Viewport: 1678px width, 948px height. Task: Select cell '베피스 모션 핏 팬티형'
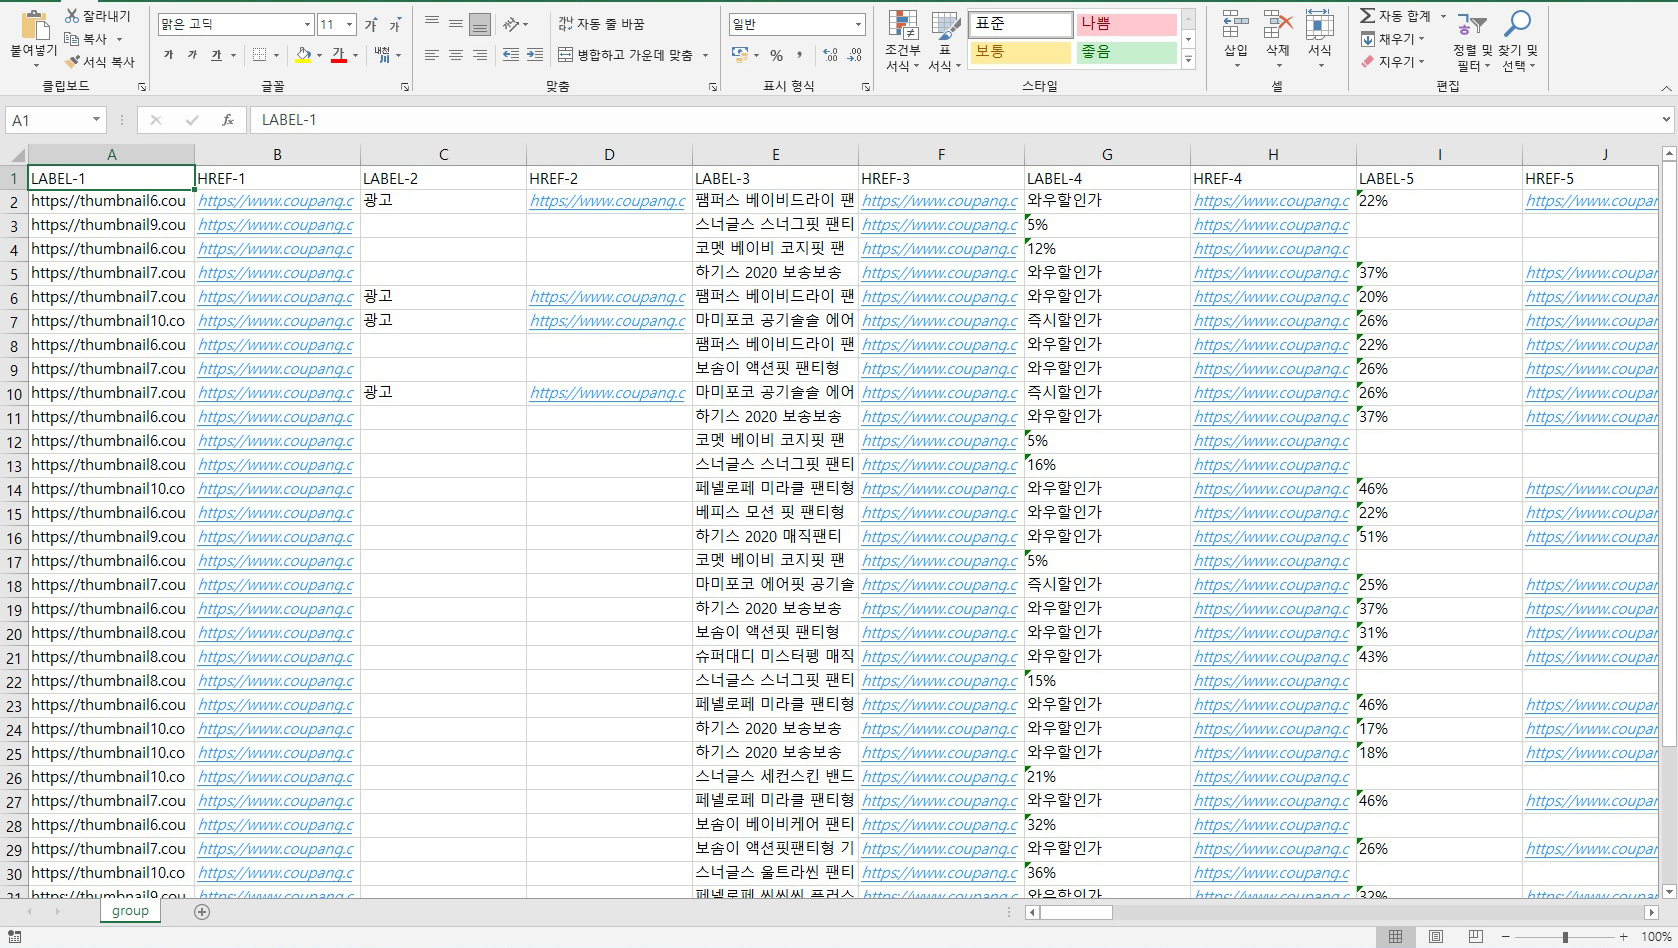(775, 513)
